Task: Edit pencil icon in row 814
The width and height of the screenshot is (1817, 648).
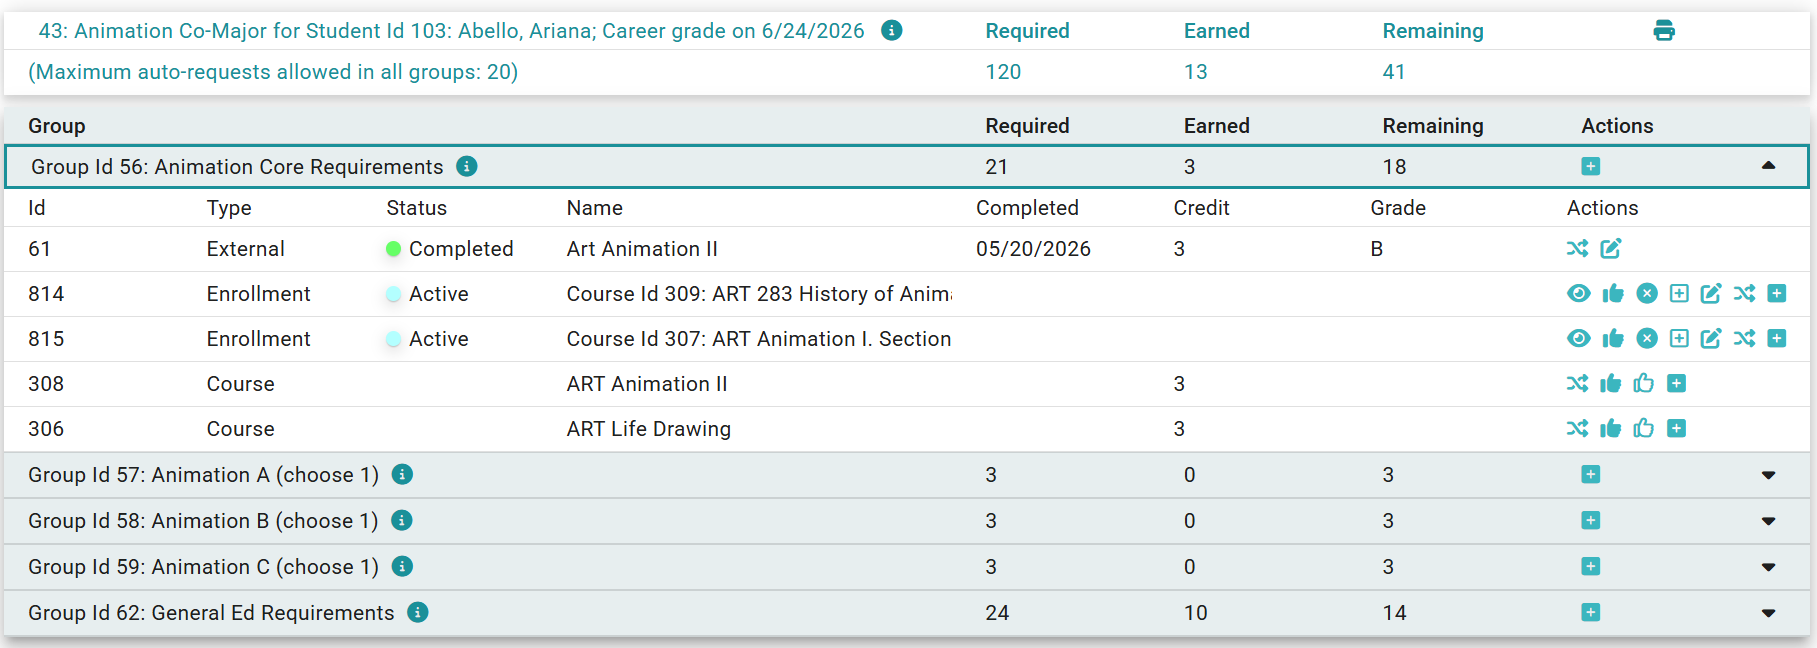Action: click(x=1711, y=293)
